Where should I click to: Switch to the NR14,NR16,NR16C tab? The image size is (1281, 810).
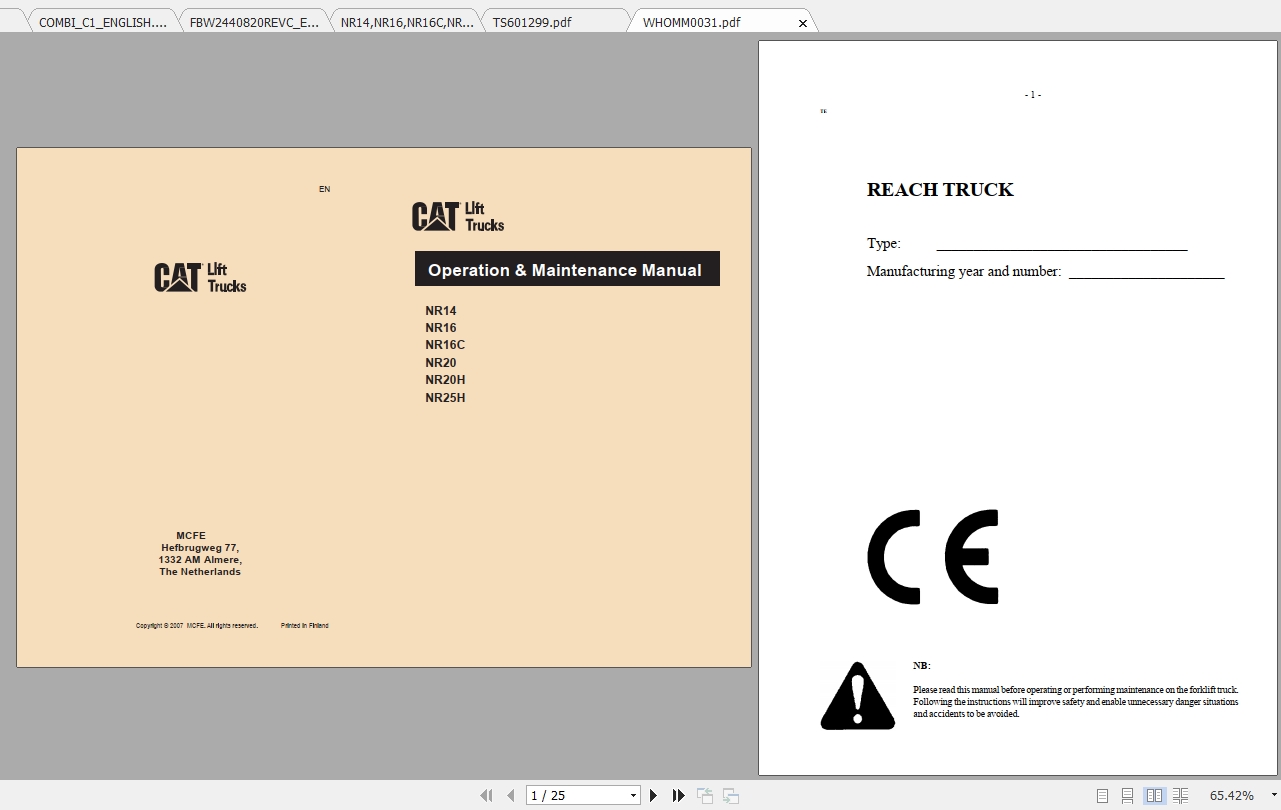coord(406,22)
